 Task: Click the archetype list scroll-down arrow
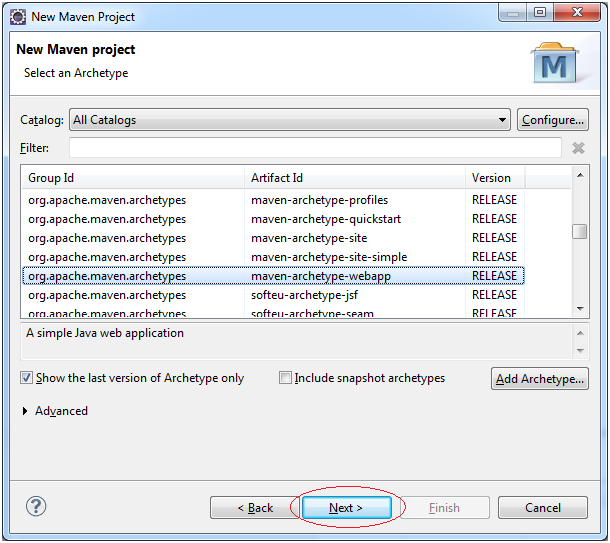[x=580, y=309]
